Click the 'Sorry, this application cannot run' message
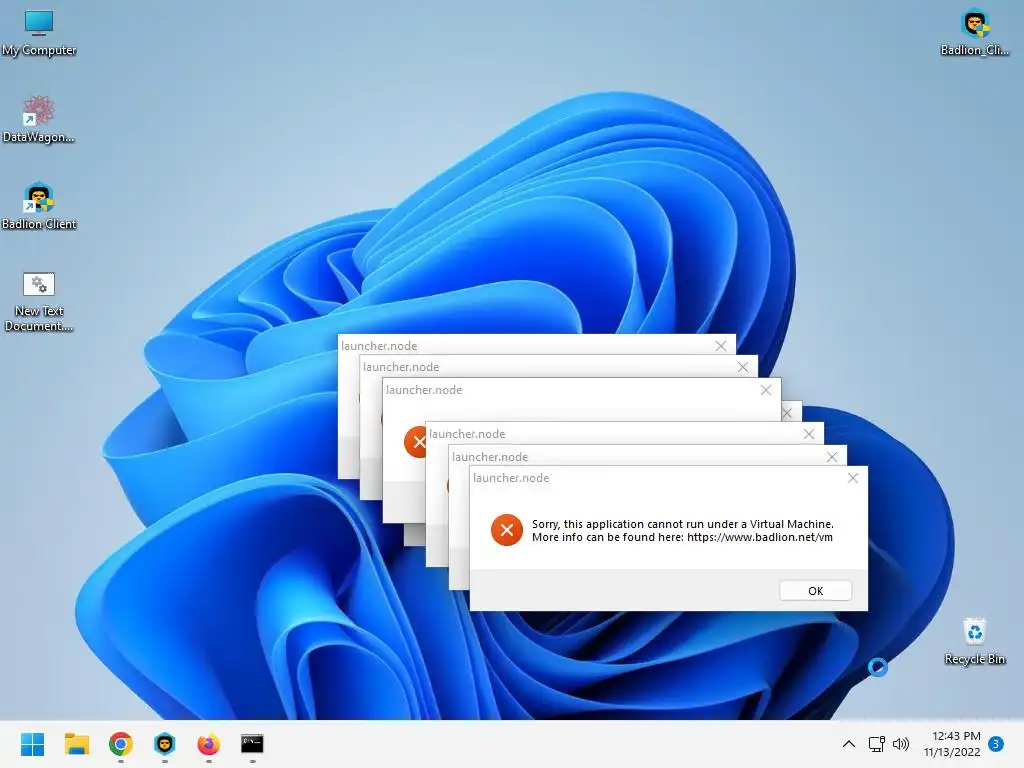The image size is (1024, 768). click(682, 524)
